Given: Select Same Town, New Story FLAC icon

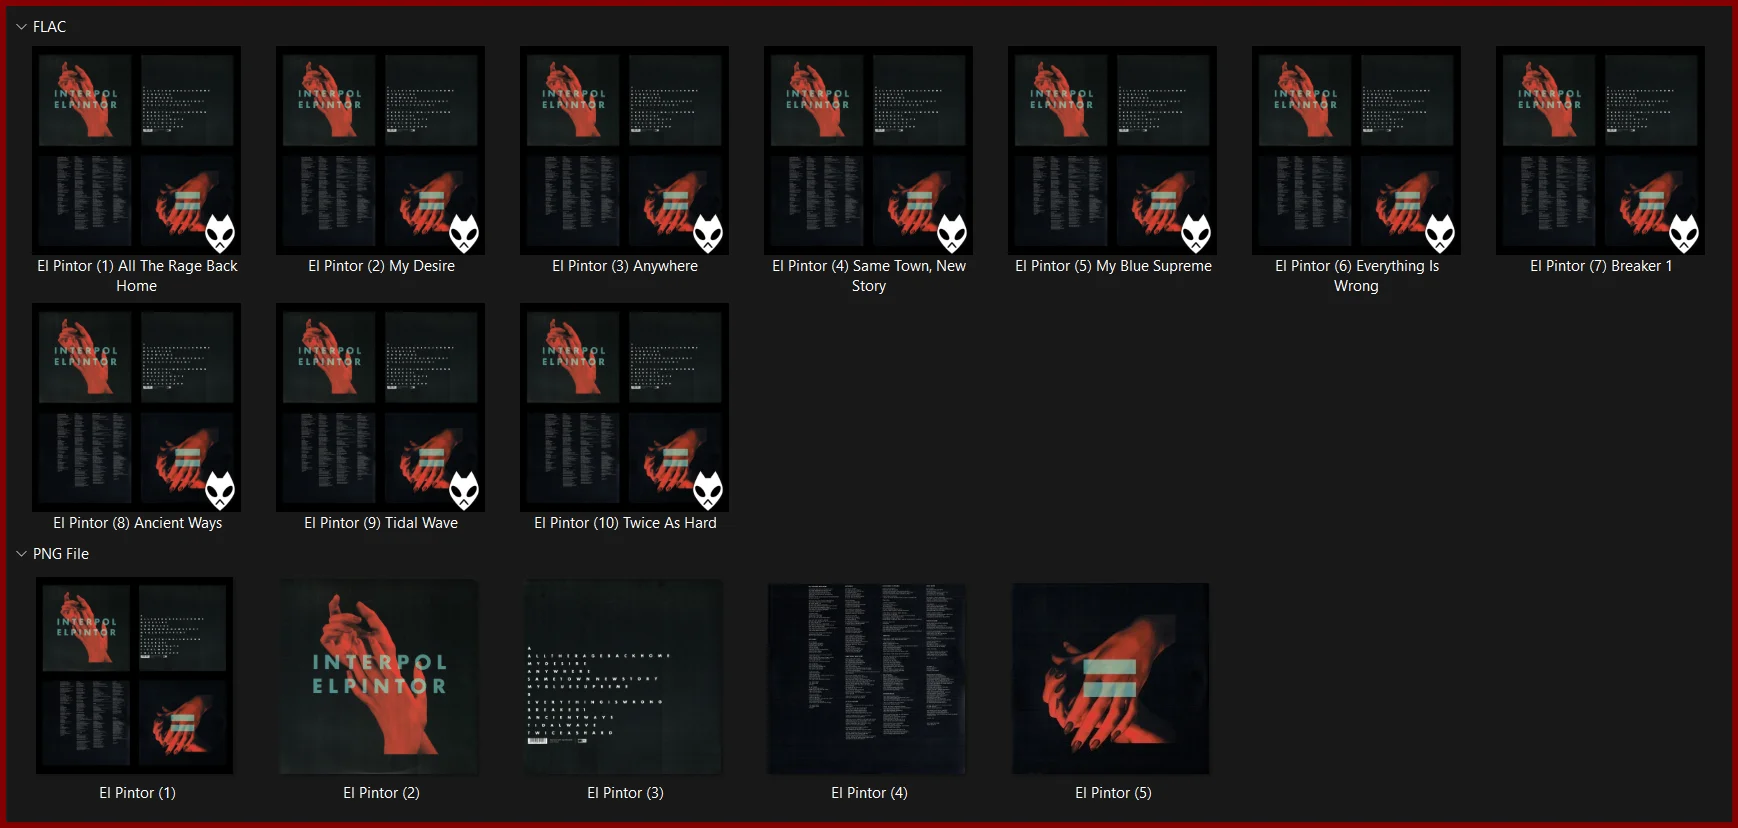Looking at the screenshot, I should [x=868, y=150].
